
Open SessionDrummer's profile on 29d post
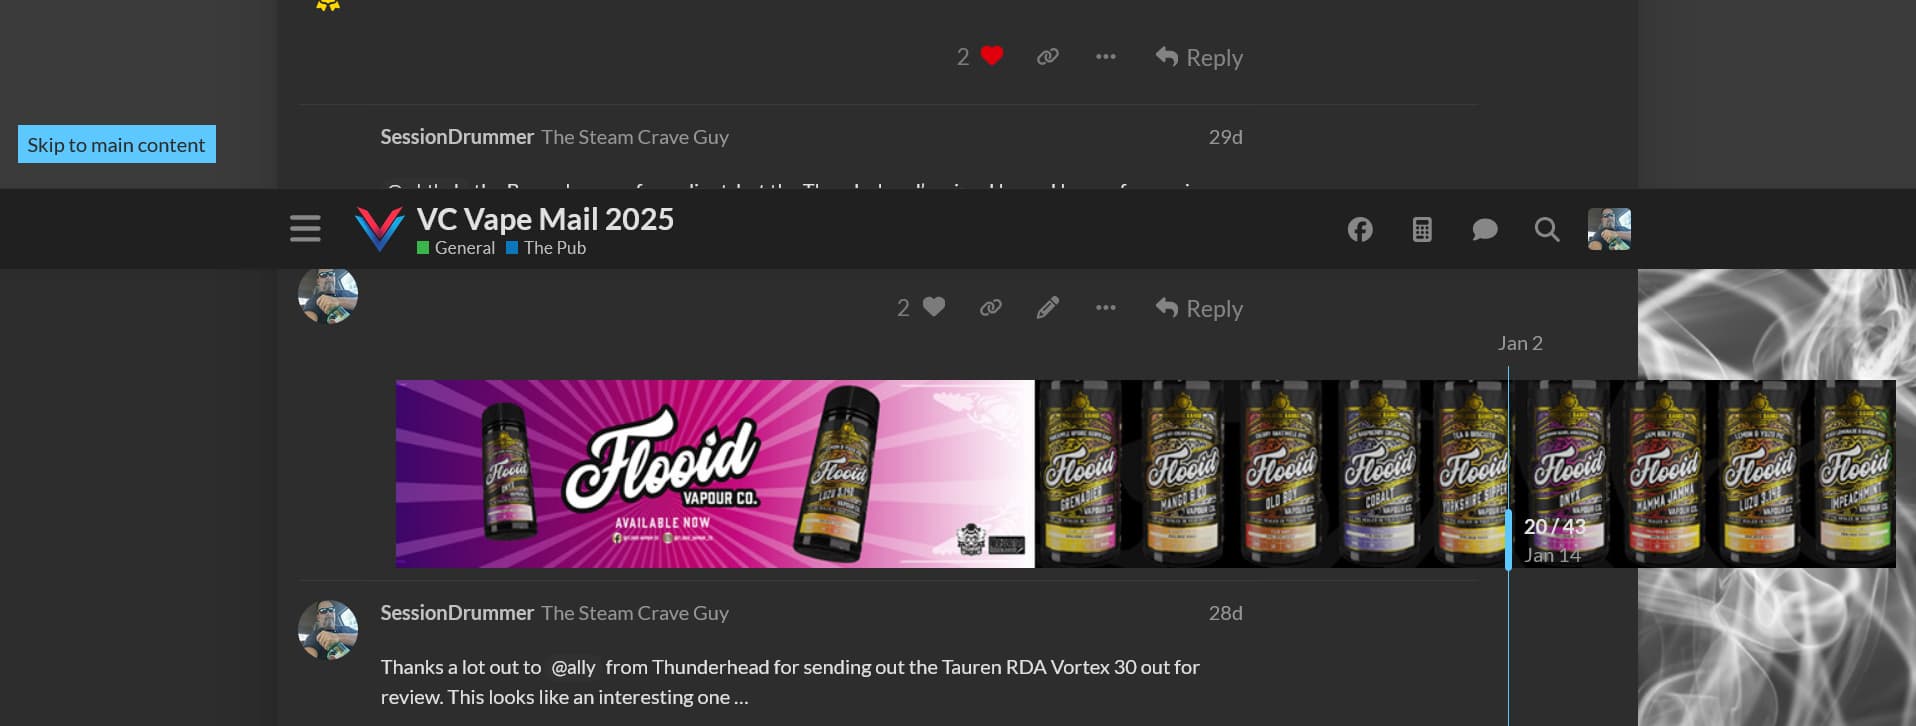click(457, 137)
